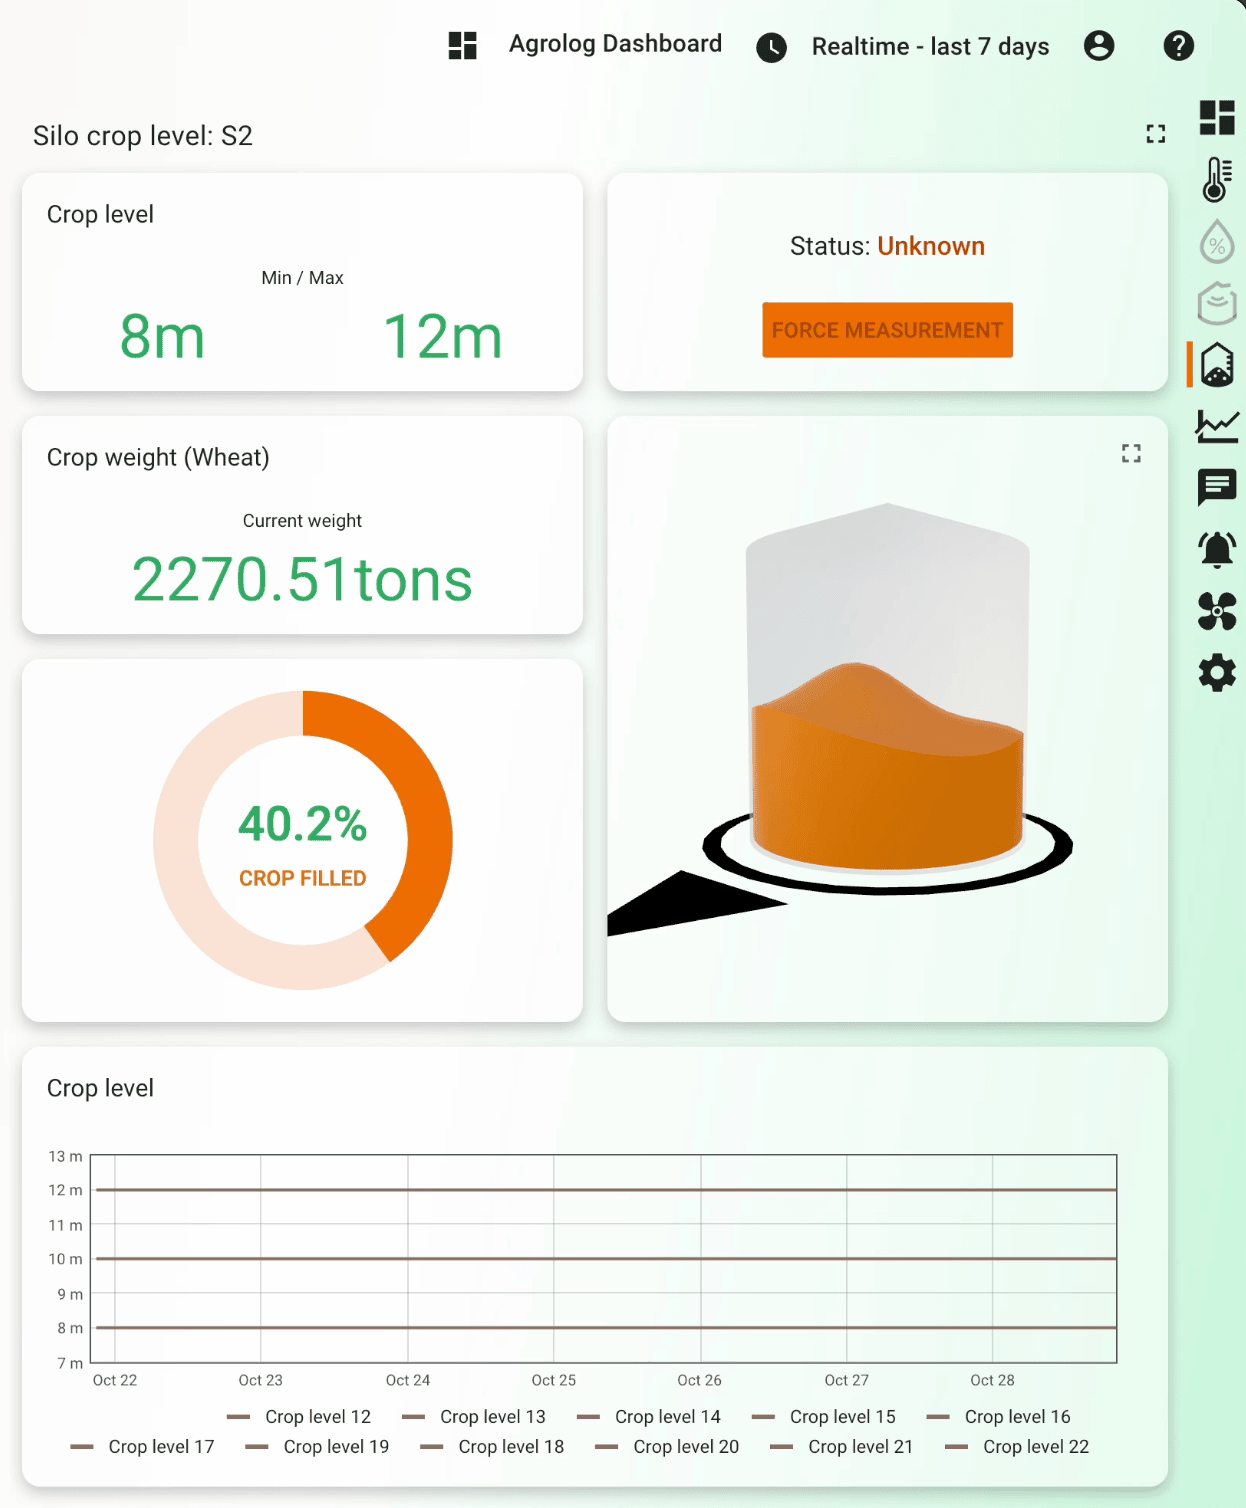Open the analytics line chart icon
The image size is (1246, 1508).
point(1216,427)
